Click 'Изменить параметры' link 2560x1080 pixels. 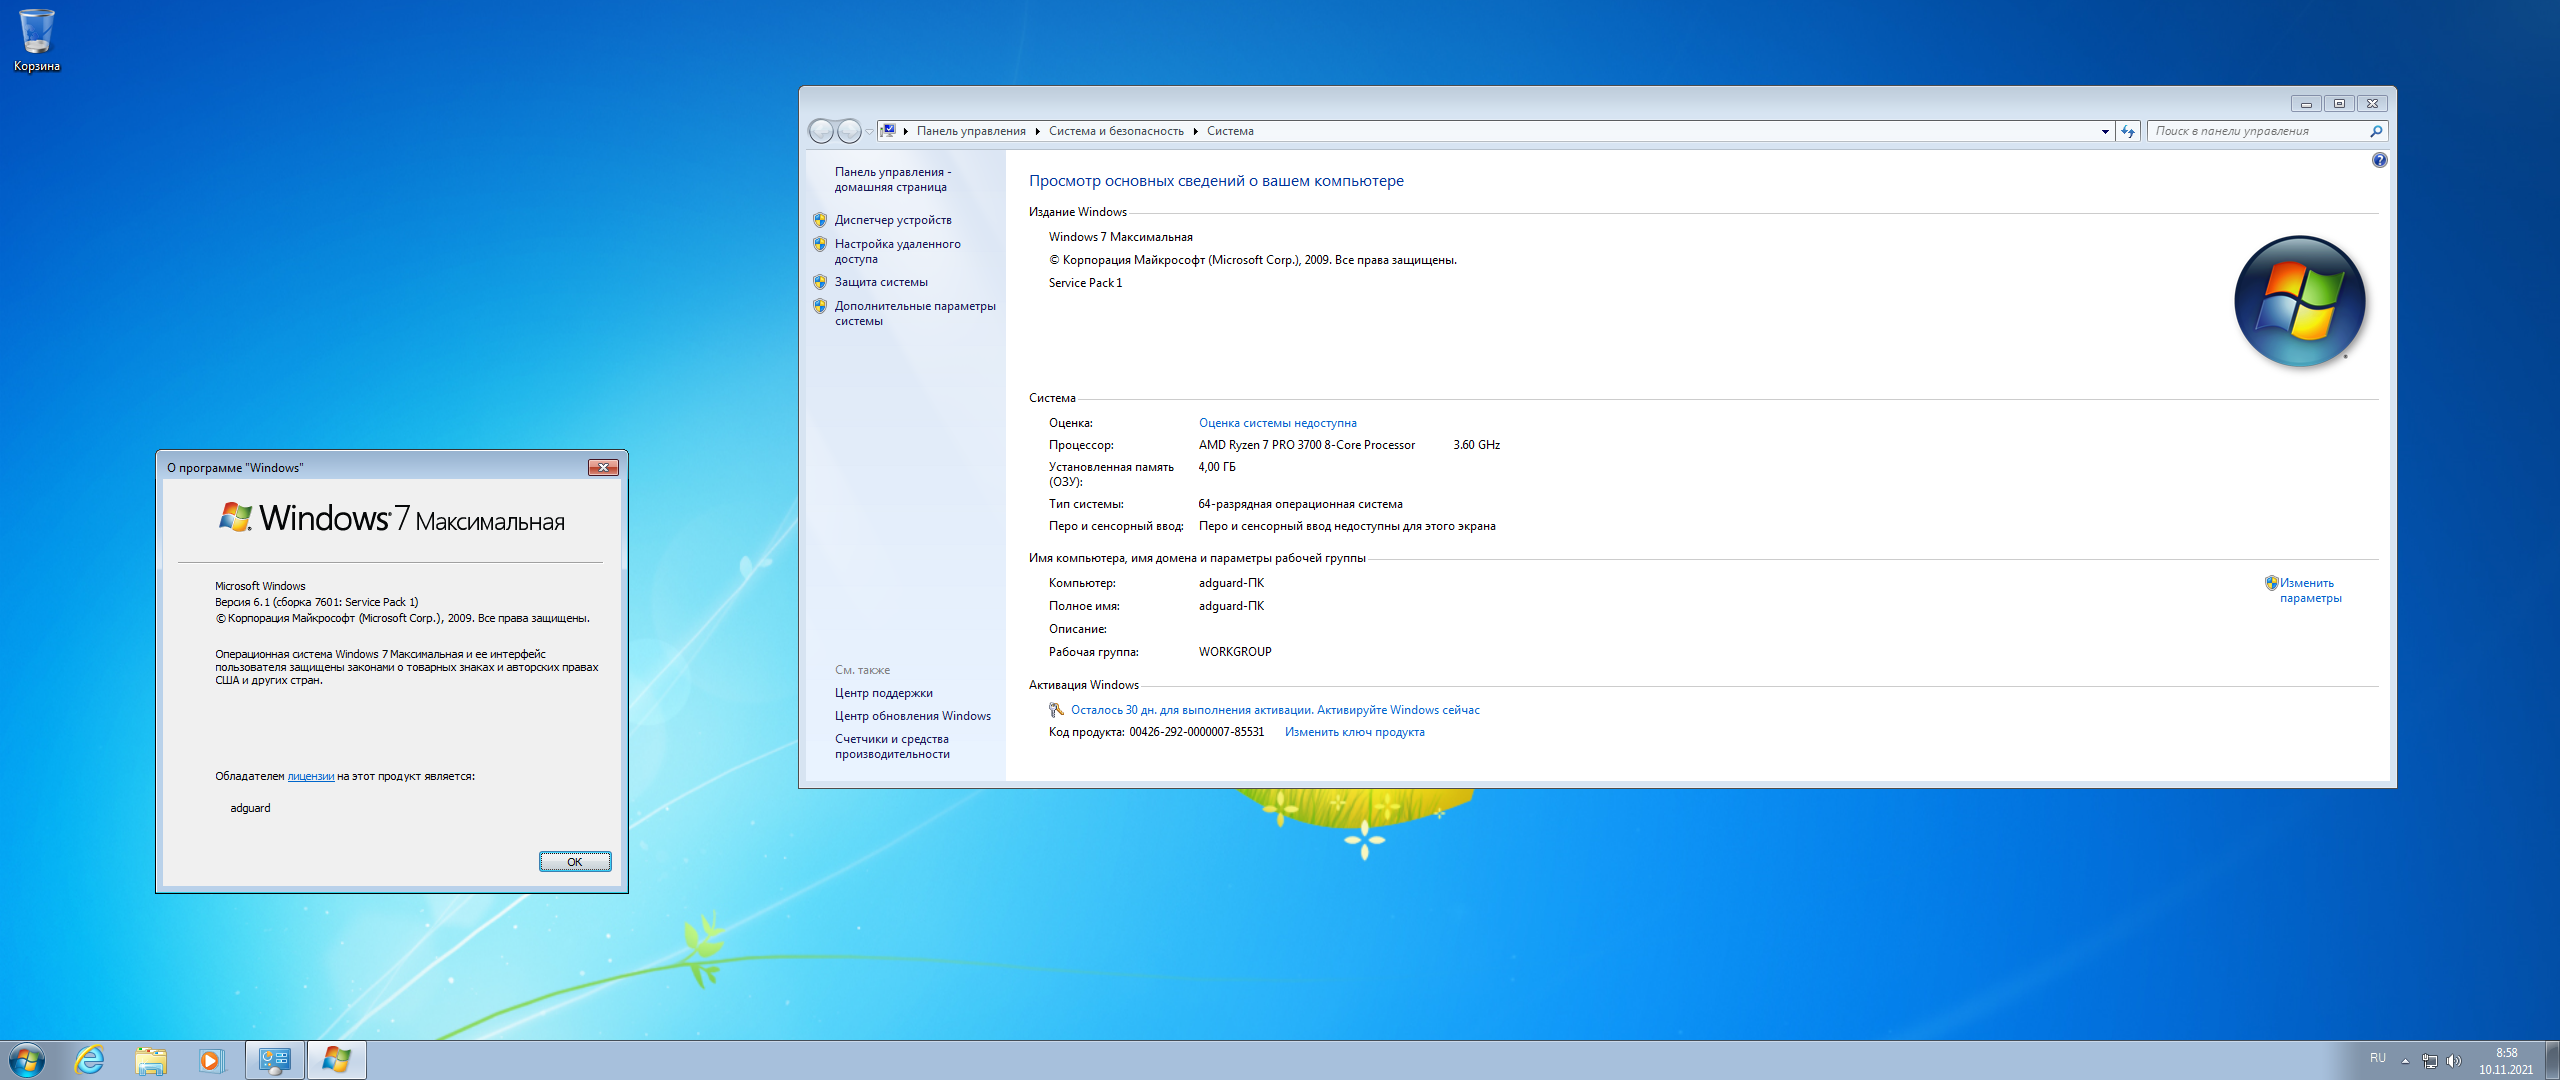click(x=2310, y=590)
